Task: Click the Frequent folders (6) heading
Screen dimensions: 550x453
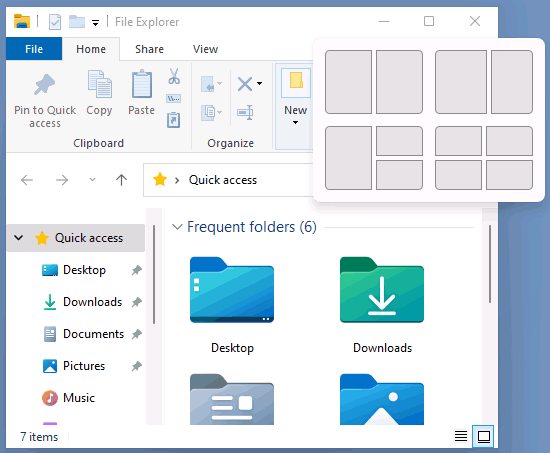Action: tap(252, 227)
